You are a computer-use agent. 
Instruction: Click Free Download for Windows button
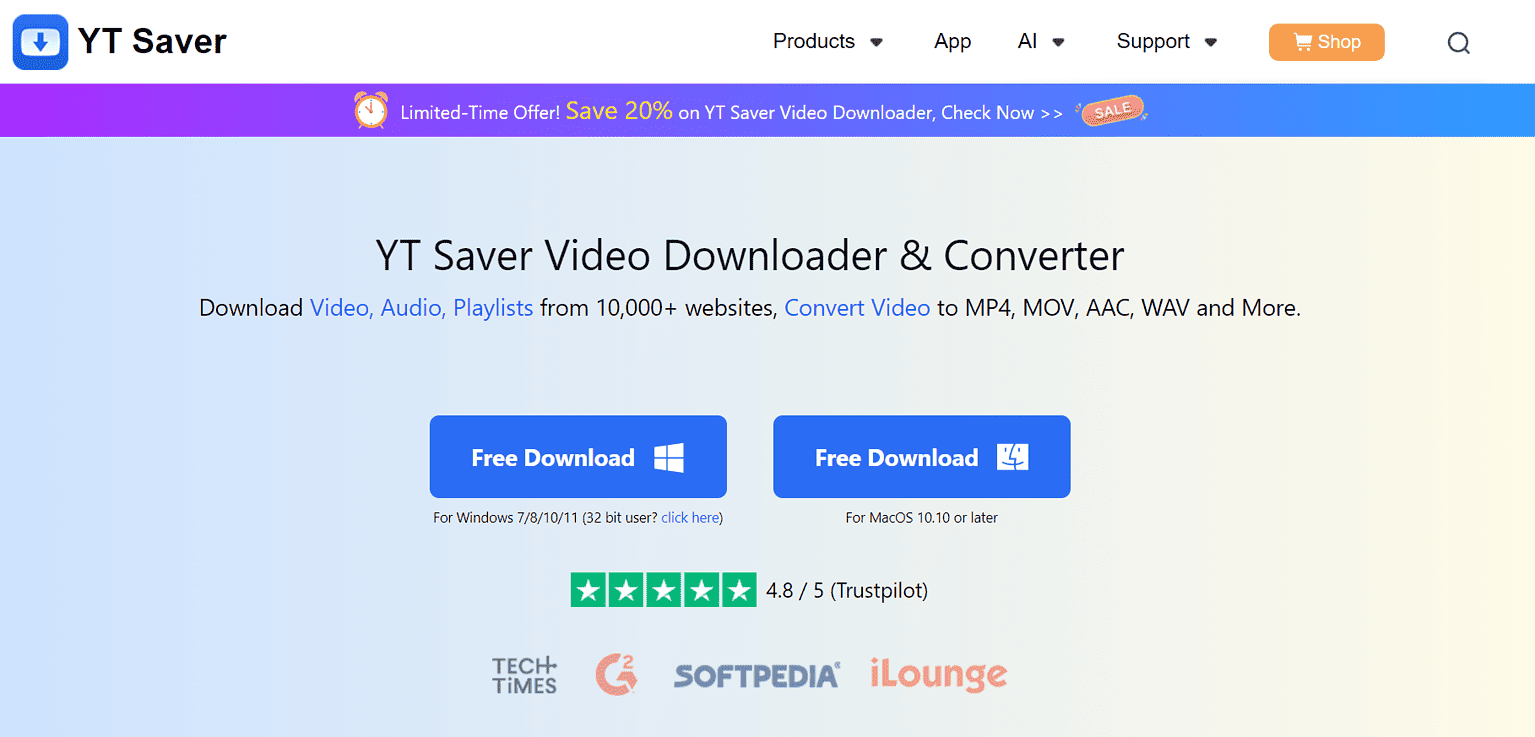pos(578,457)
